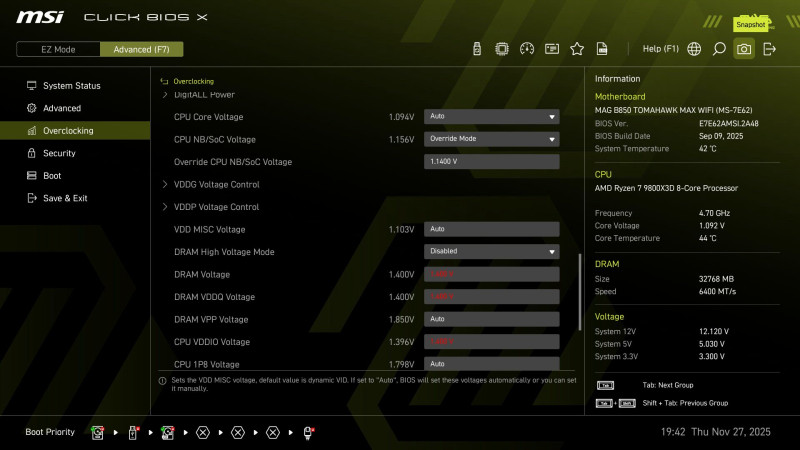
Task: Click the CPU 1P8 reading 1.798V
Action: (401, 364)
